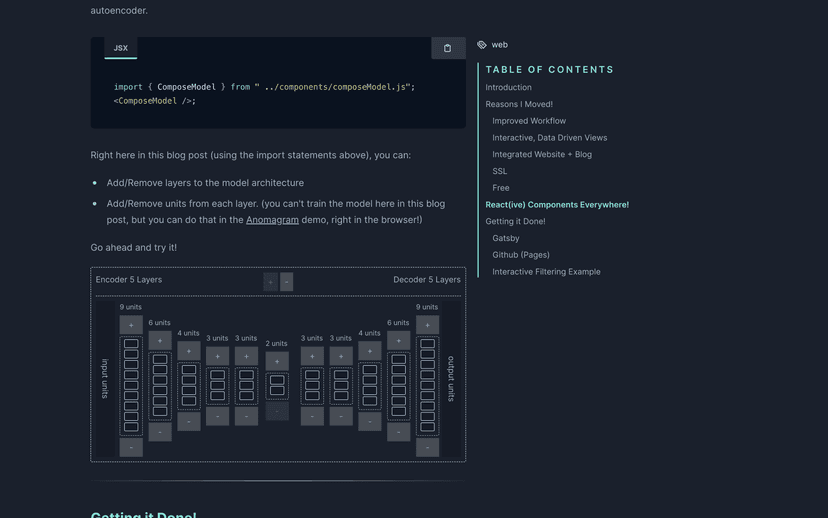This screenshot has height=518, width=828.
Task: Click the Improved Workflow contents link
Action: pyautogui.click(x=528, y=121)
